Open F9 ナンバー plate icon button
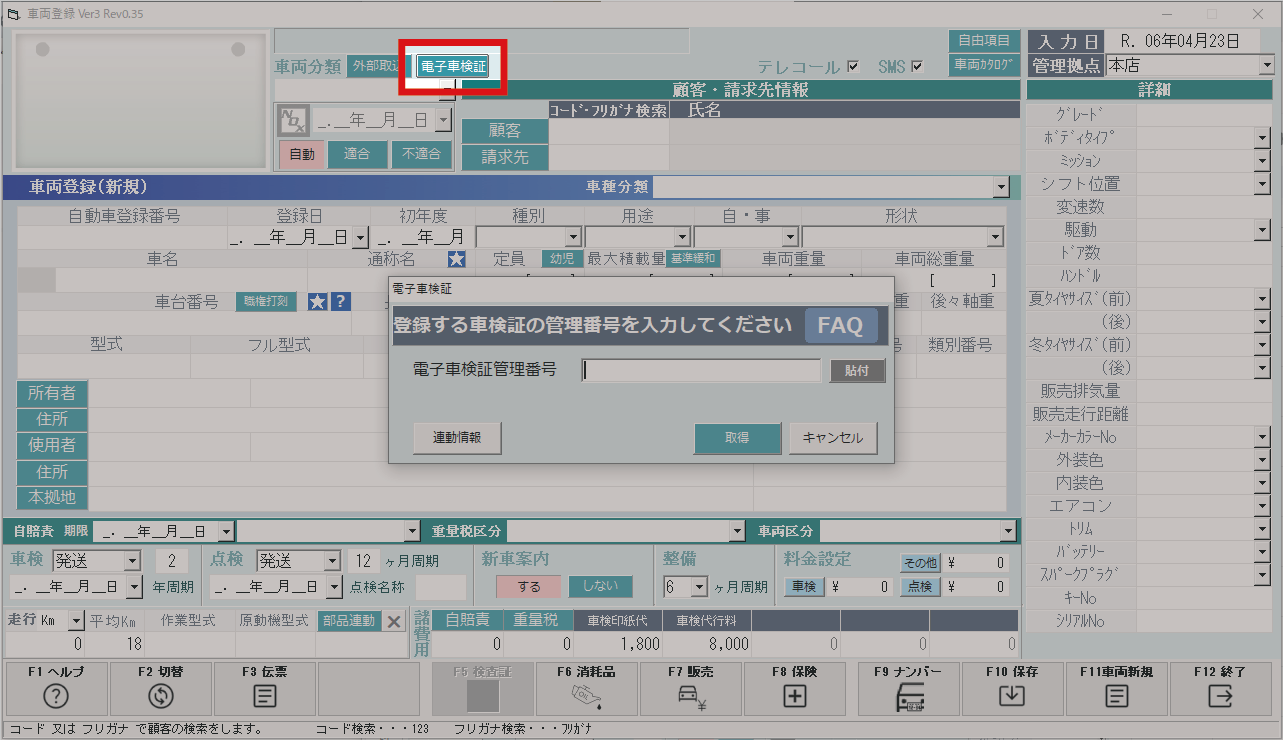This screenshot has height=740, width=1283. point(908,689)
